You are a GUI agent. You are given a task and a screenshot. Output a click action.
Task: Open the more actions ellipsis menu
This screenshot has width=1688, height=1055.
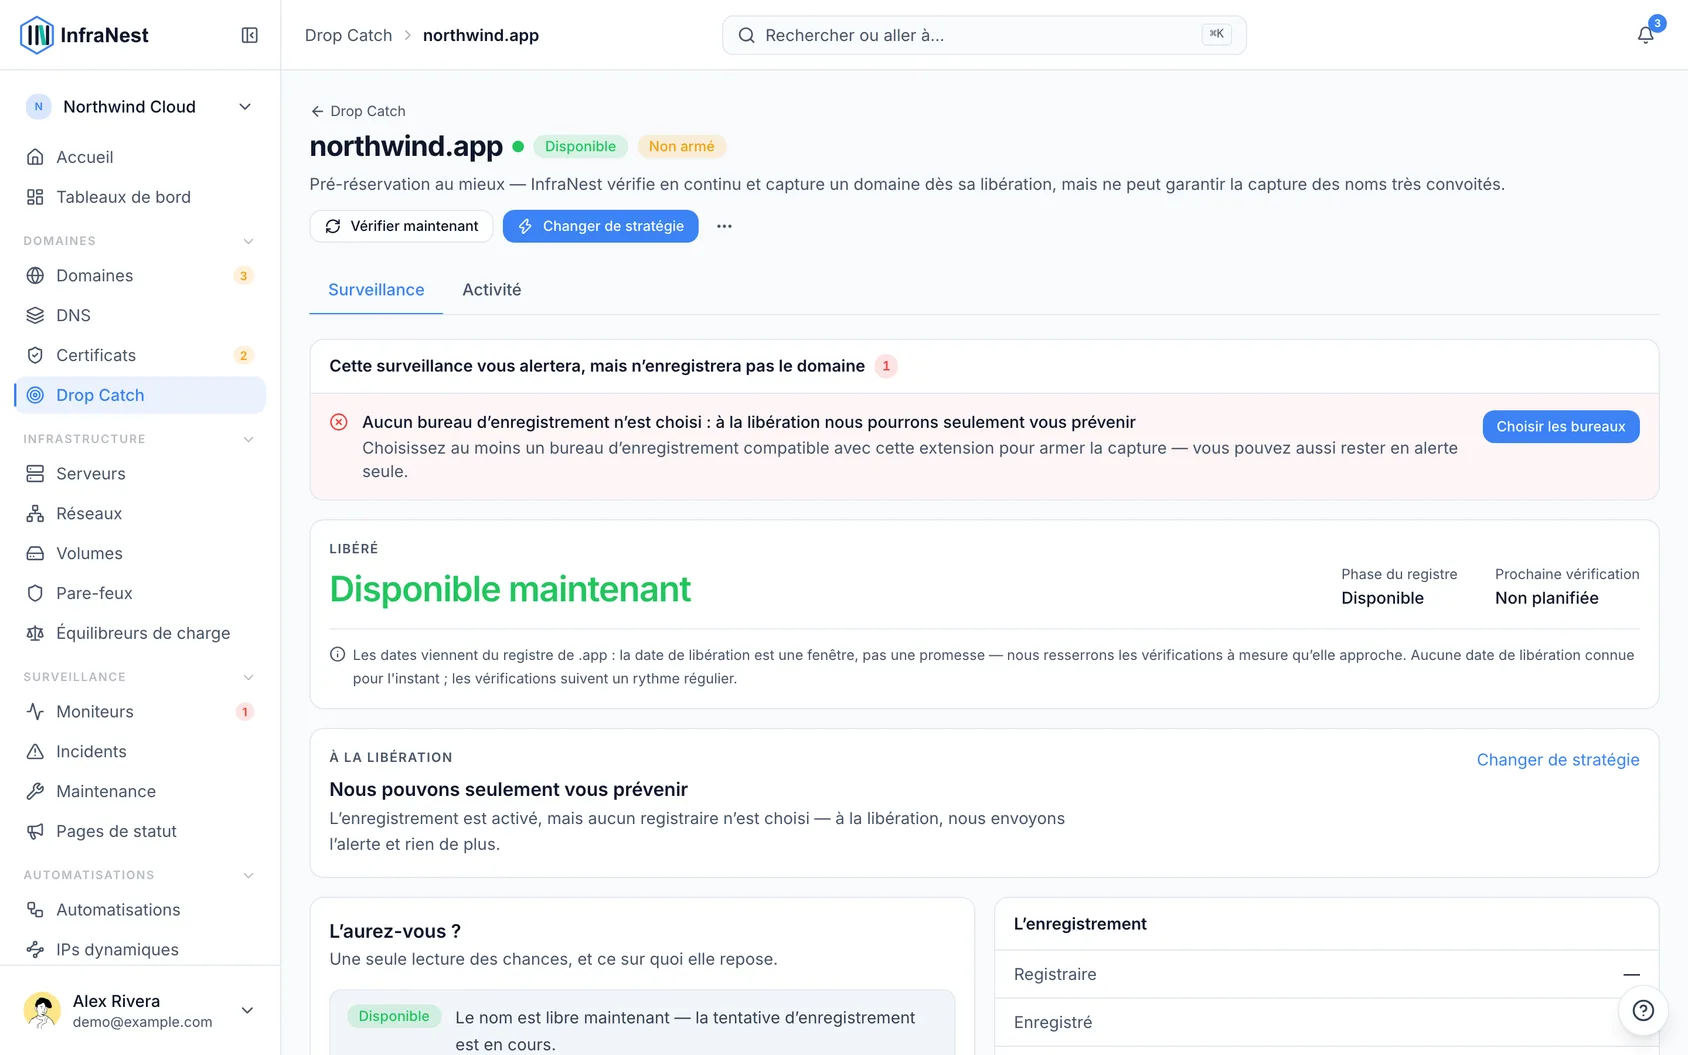coord(724,226)
